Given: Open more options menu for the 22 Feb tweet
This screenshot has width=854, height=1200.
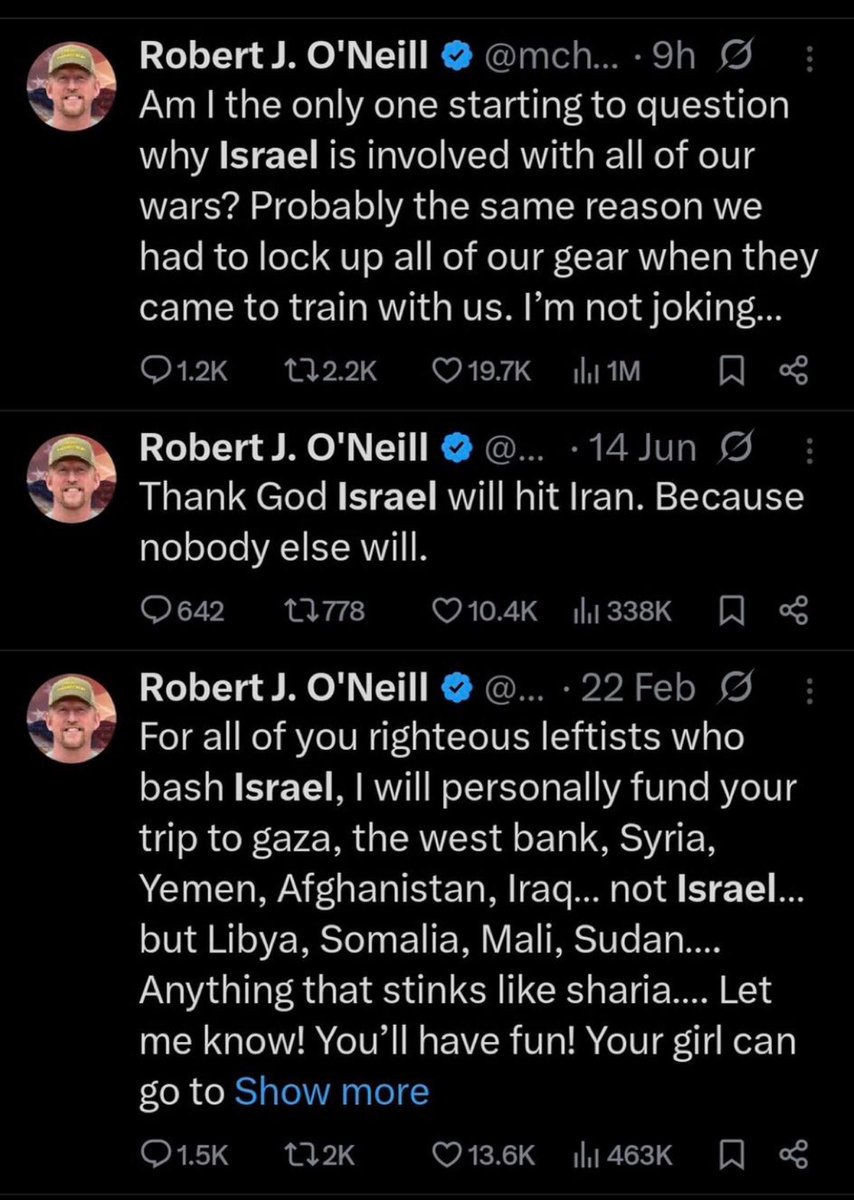Looking at the screenshot, I should pos(809,691).
